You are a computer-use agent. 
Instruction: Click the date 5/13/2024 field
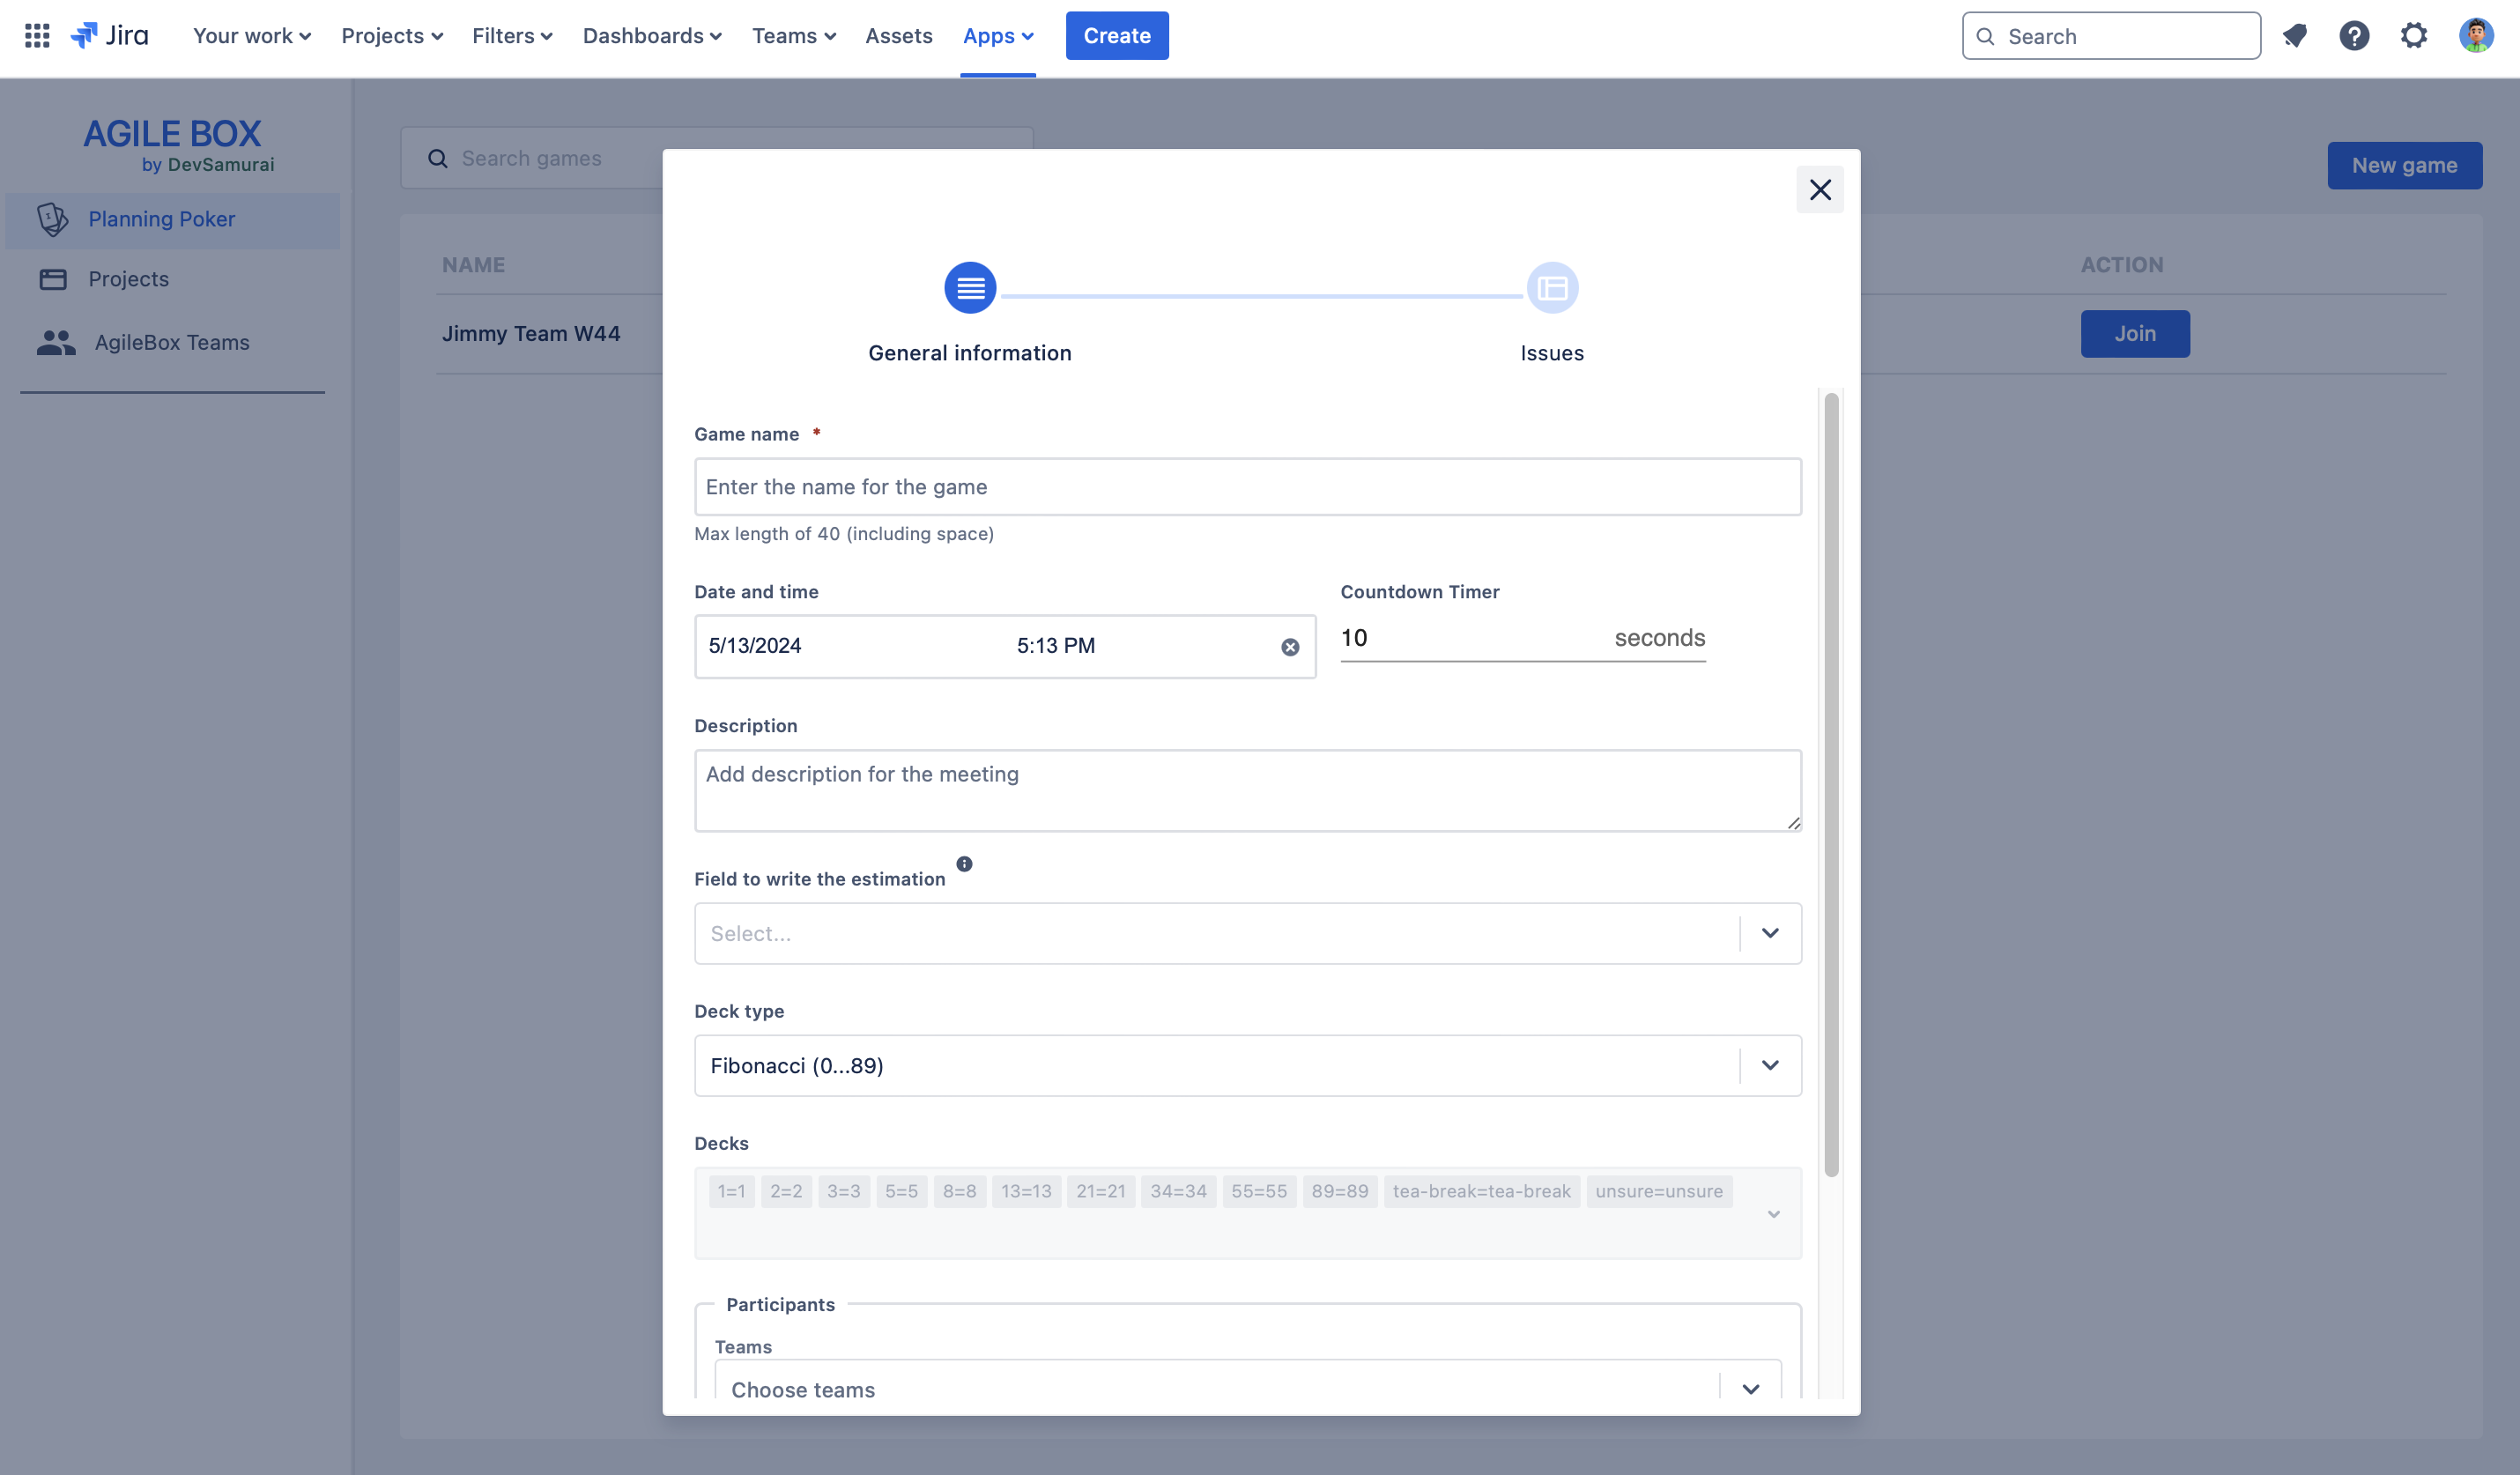click(755, 646)
